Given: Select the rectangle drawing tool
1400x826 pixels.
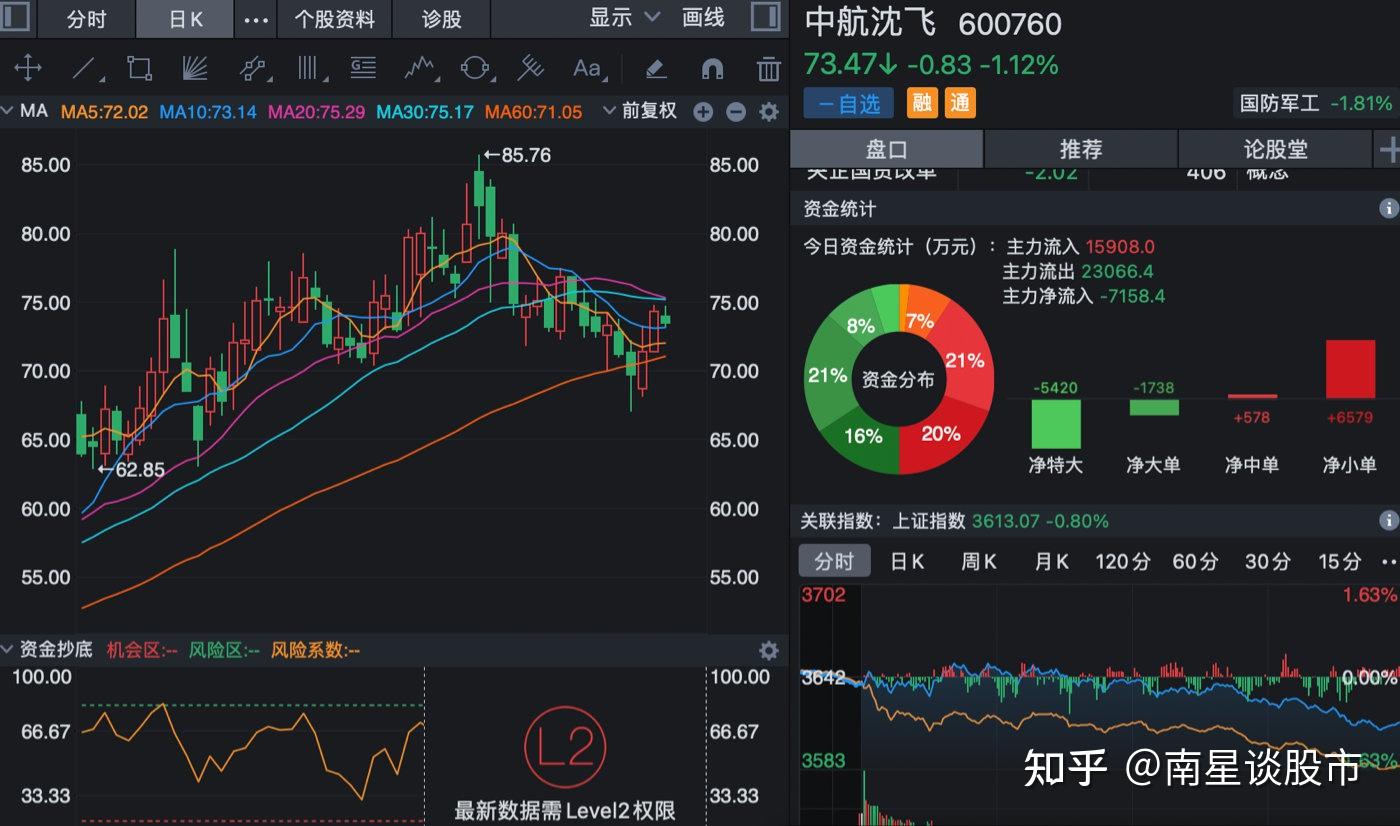Looking at the screenshot, I should pyautogui.click(x=140, y=69).
